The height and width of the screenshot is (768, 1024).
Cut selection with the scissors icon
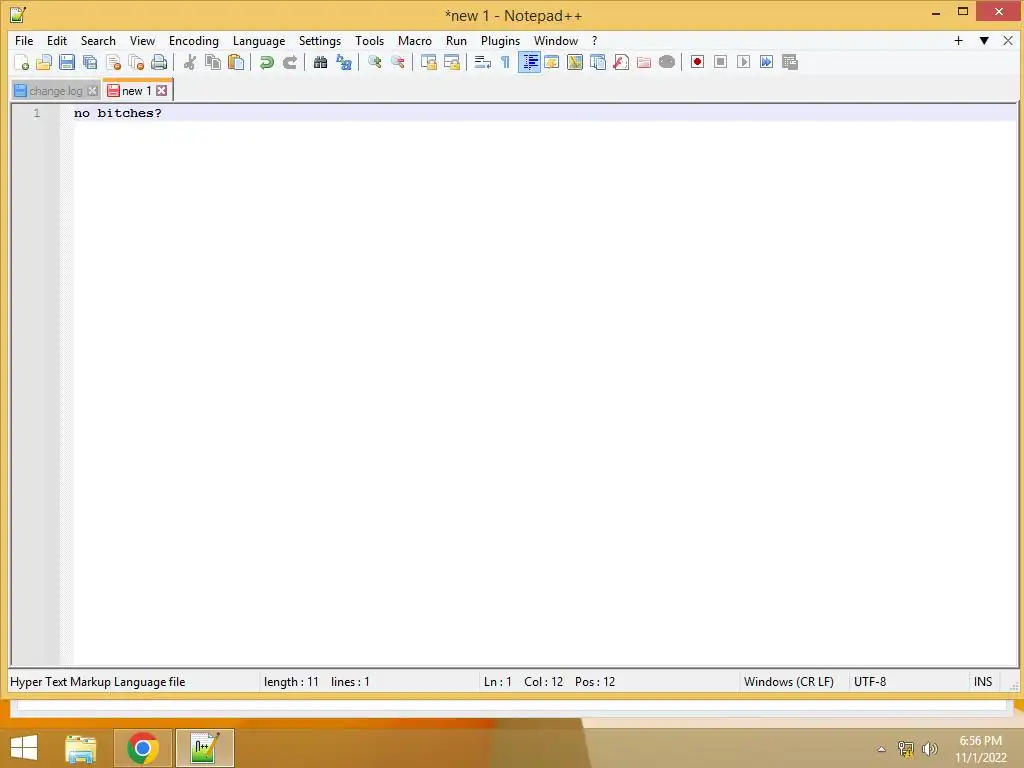tap(190, 62)
